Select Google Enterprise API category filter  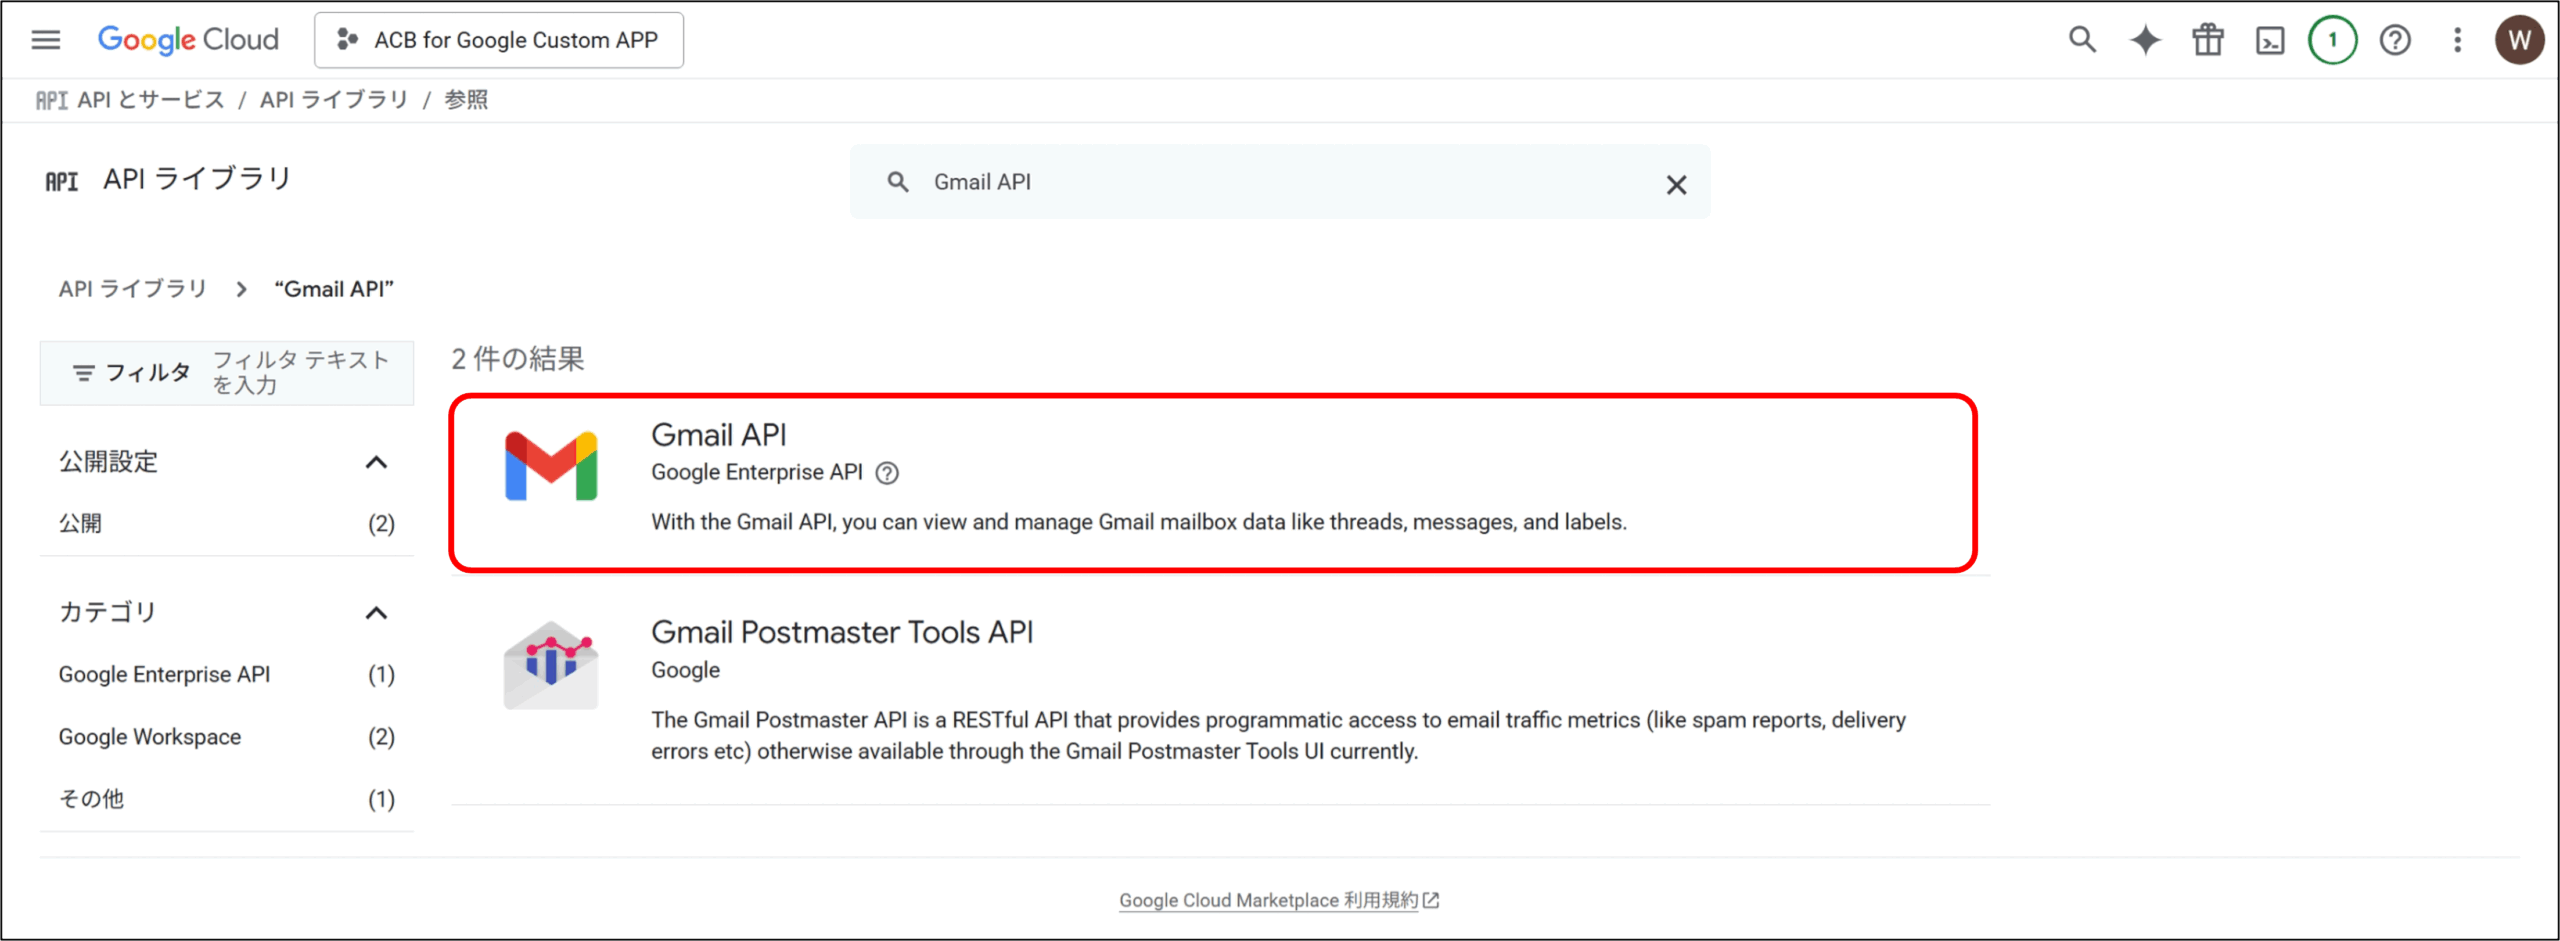tap(165, 675)
